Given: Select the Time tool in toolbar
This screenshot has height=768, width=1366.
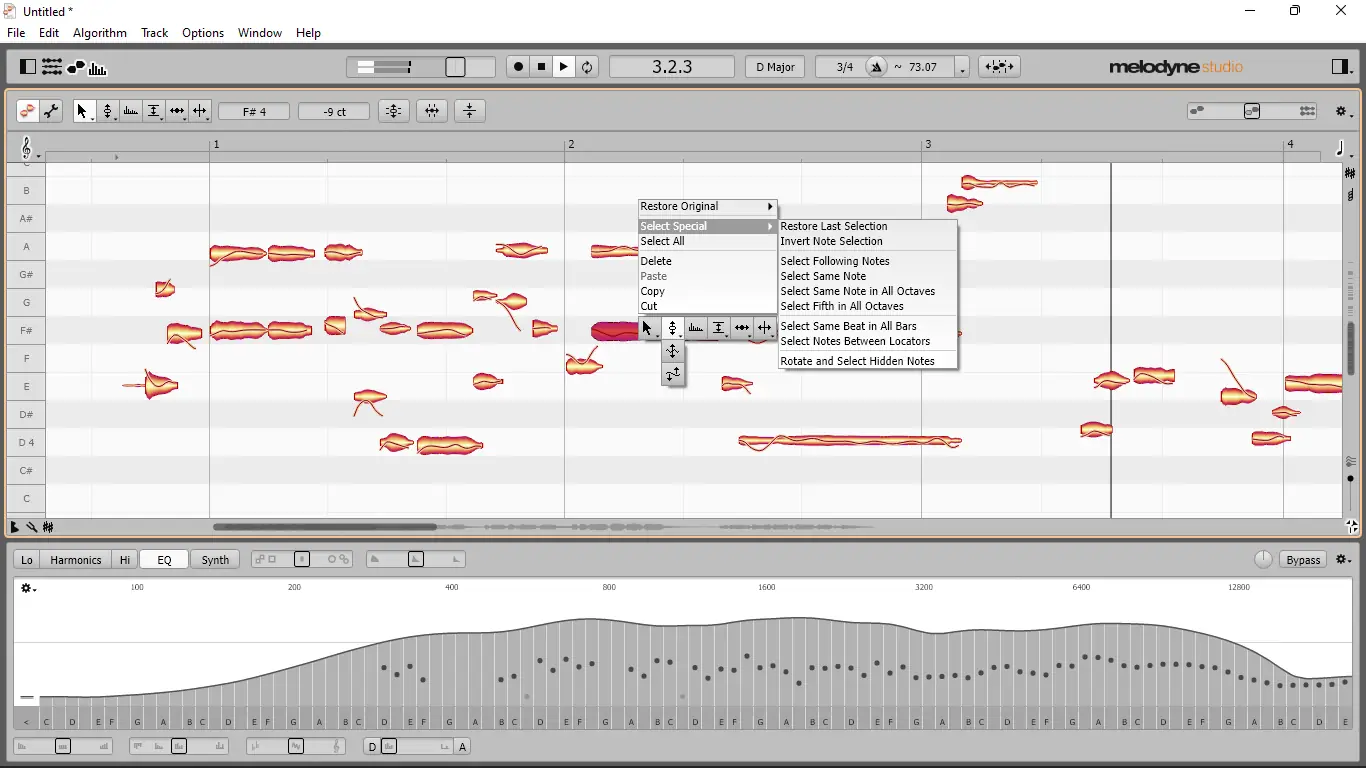Looking at the screenshot, I should [177, 111].
